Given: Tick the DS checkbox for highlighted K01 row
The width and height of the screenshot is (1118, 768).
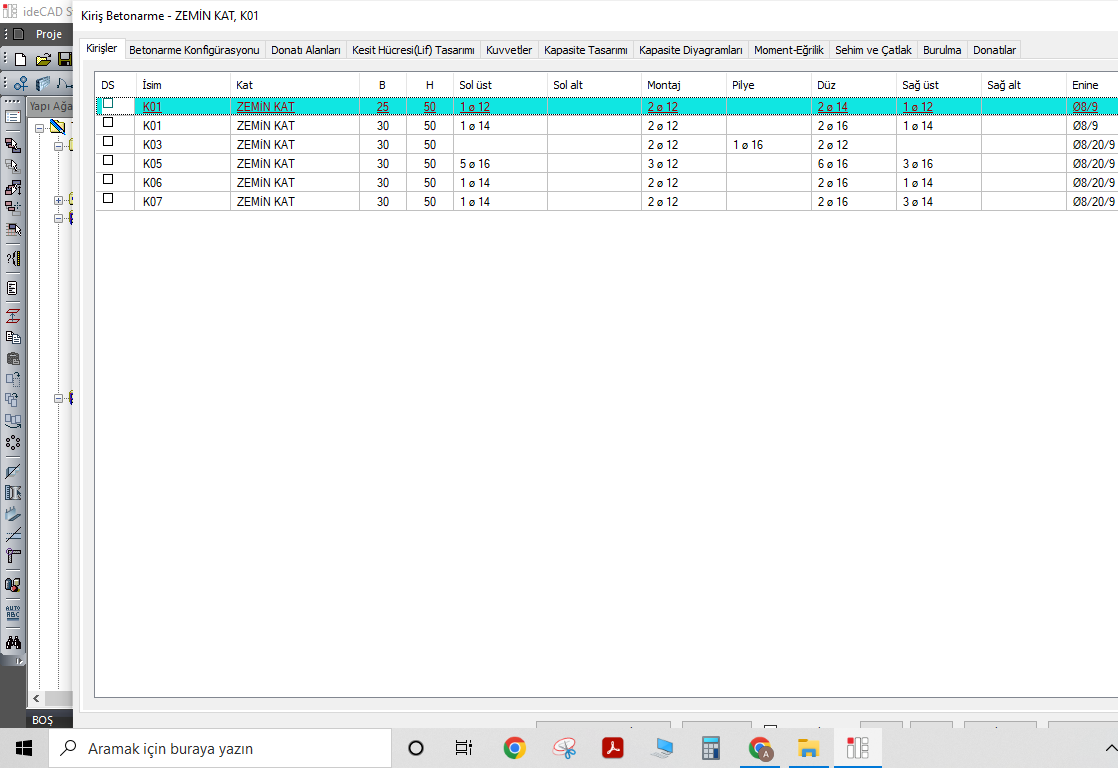Looking at the screenshot, I should coord(108,103).
